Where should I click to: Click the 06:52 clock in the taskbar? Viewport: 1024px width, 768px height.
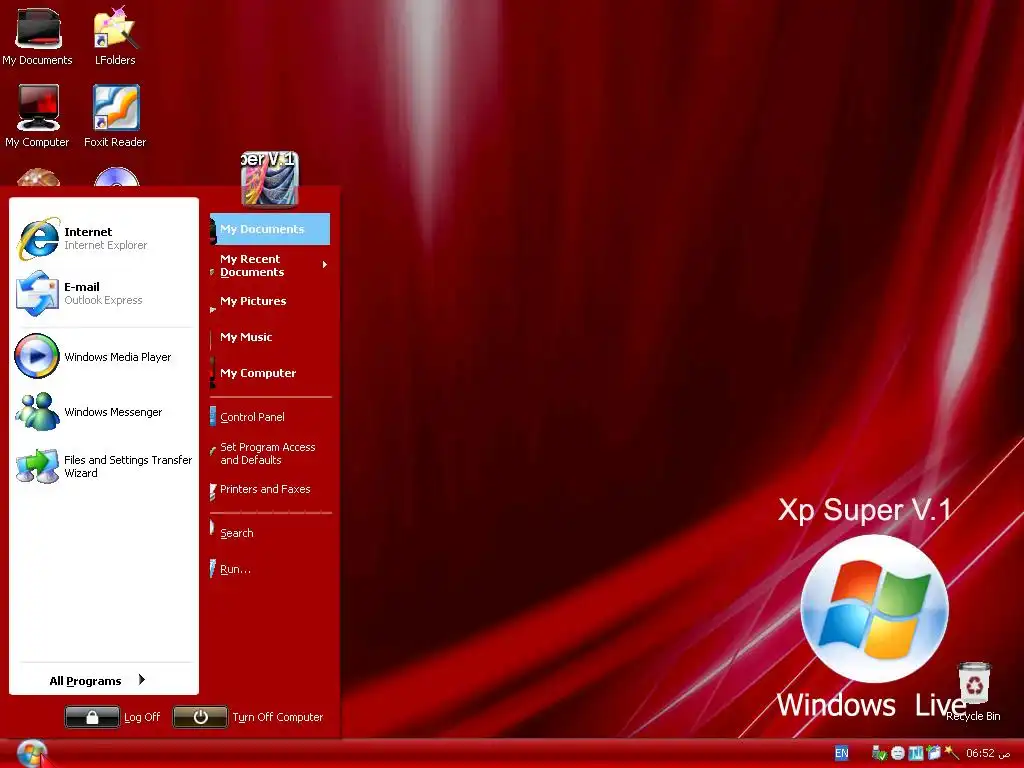pos(988,753)
